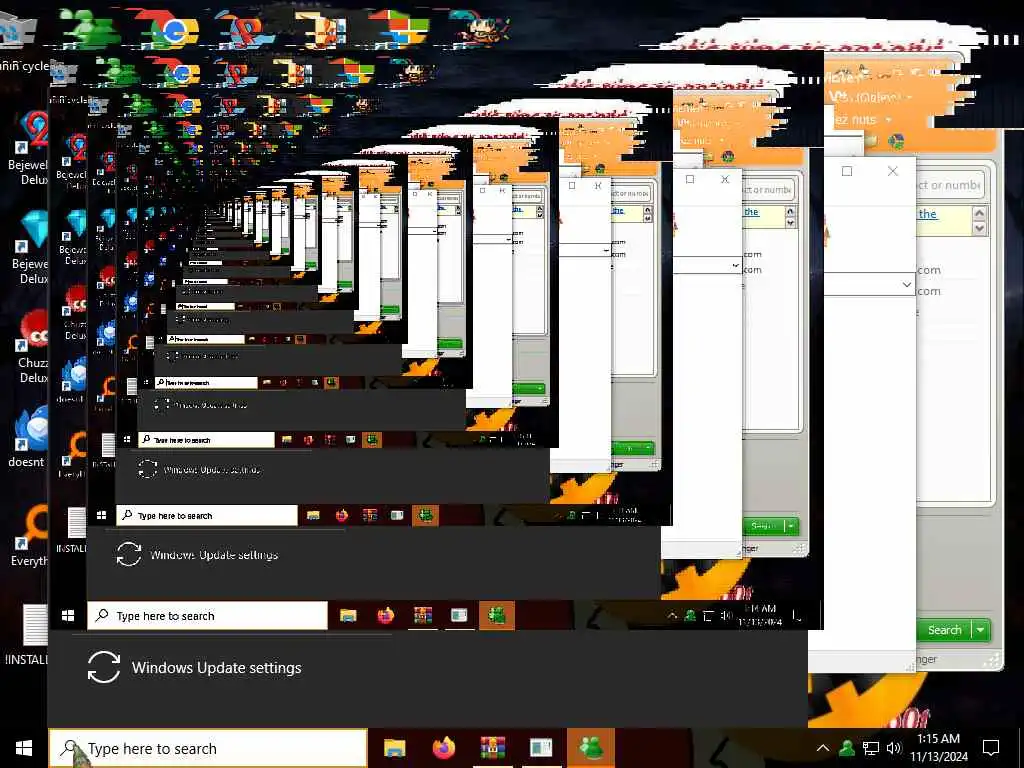Open the 'ez nuts' dropdown in the largest Messenger window
This screenshot has width=1024, height=768.
click(x=888, y=120)
